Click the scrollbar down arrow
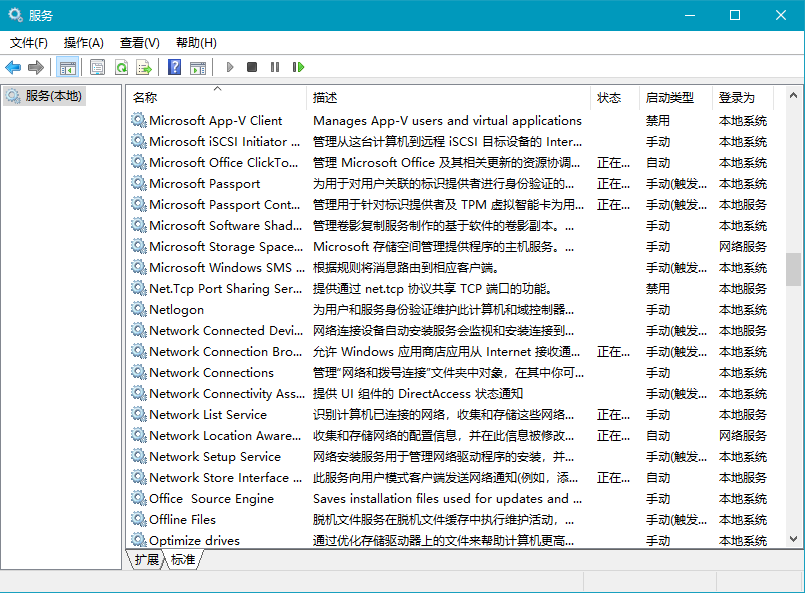This screenshot has width=805, height=593. [793, 539]
